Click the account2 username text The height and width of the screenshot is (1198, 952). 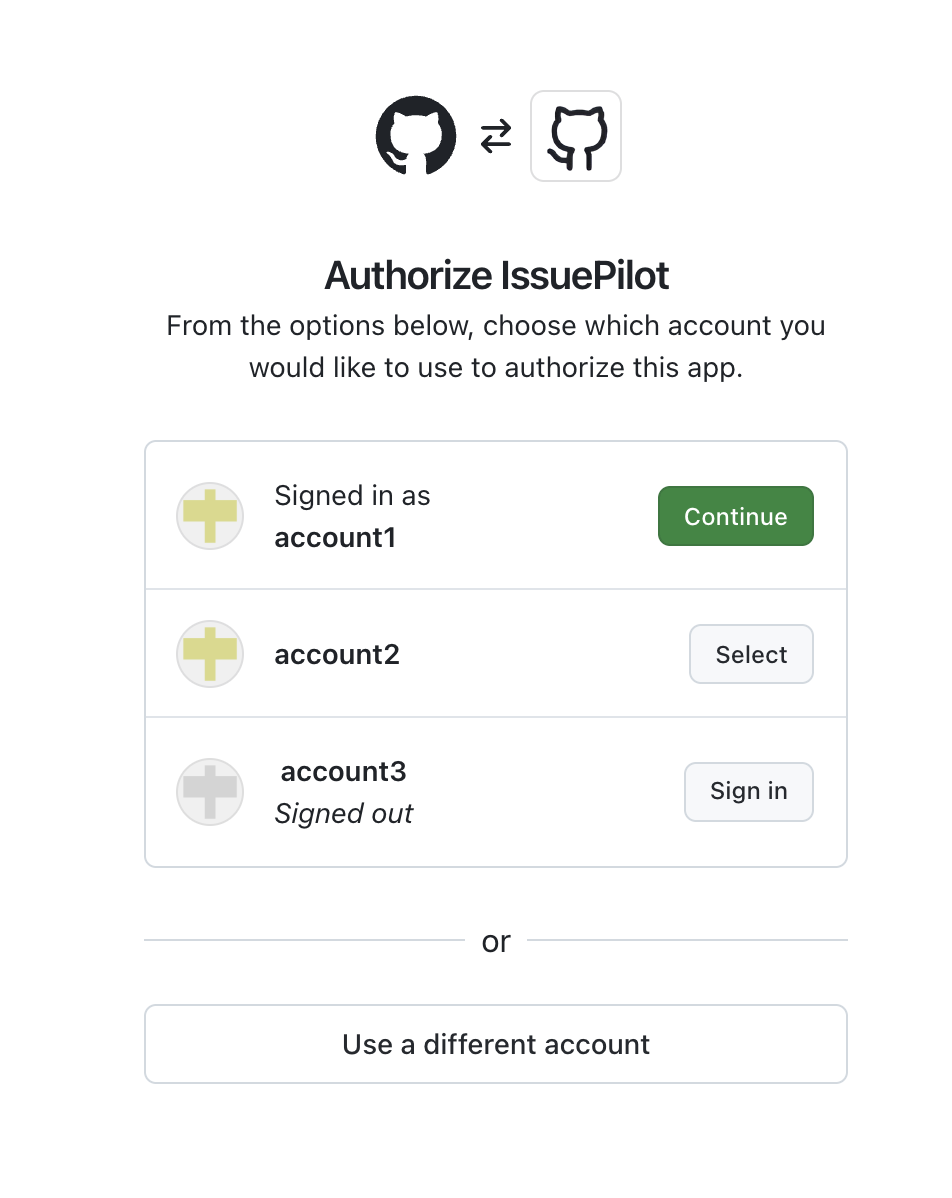pyautogui.click(x=336, y=654)
